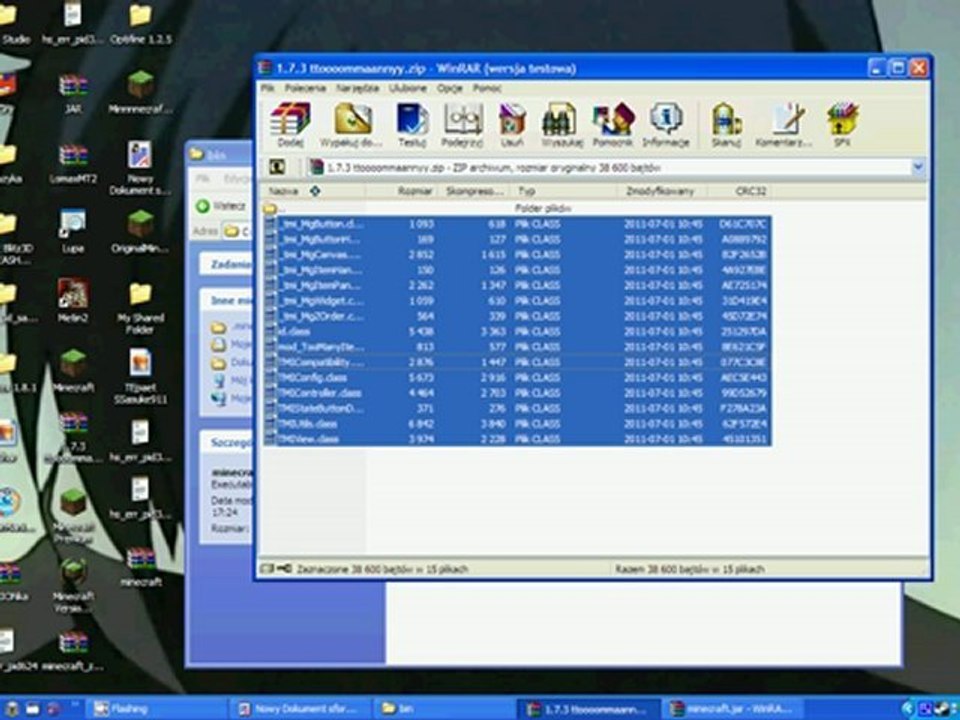Click the Usuń (delete) toolbar icon

pos(512,125)
